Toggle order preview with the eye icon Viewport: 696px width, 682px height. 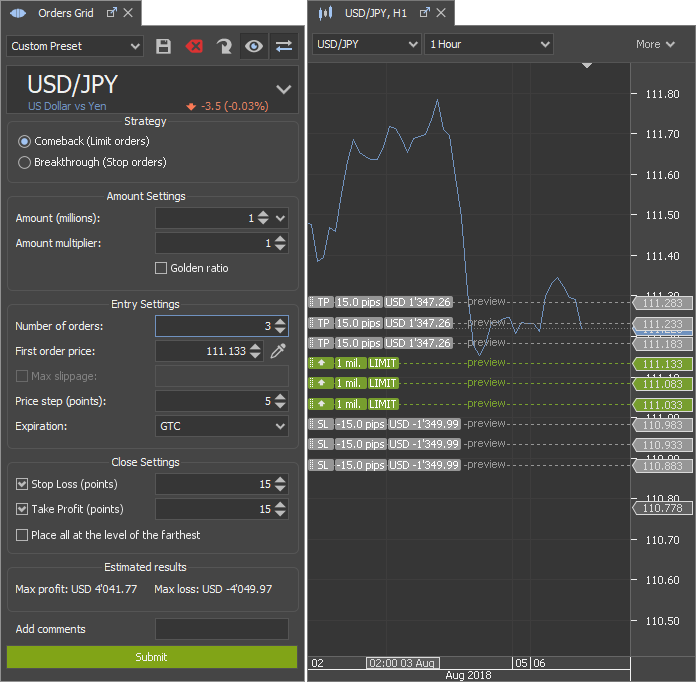pos(253,46)
